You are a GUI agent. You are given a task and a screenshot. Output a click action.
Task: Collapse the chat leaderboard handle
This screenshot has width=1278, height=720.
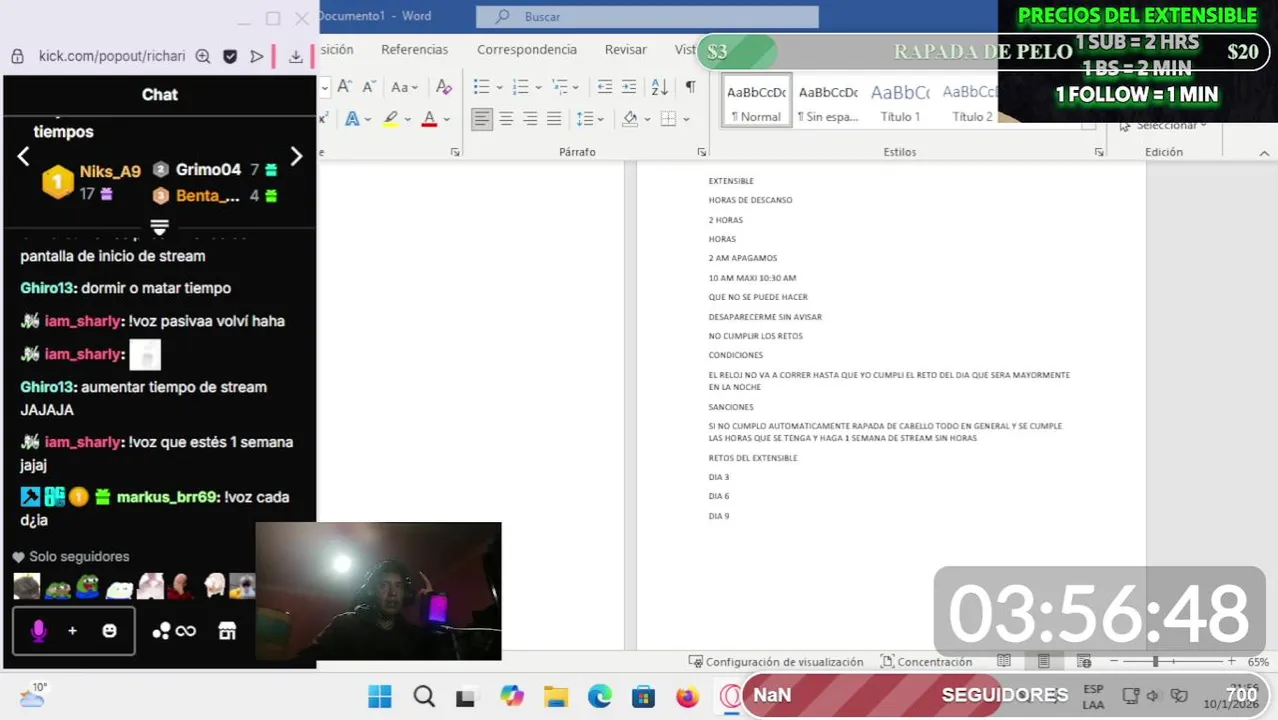coord(159,228)
